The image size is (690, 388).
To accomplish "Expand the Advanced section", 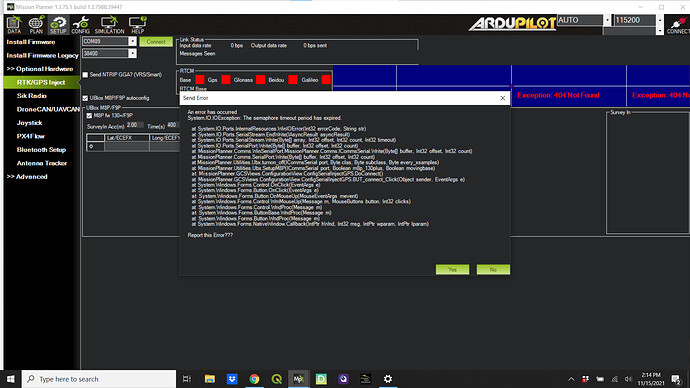I will click(x=27, y=176).
